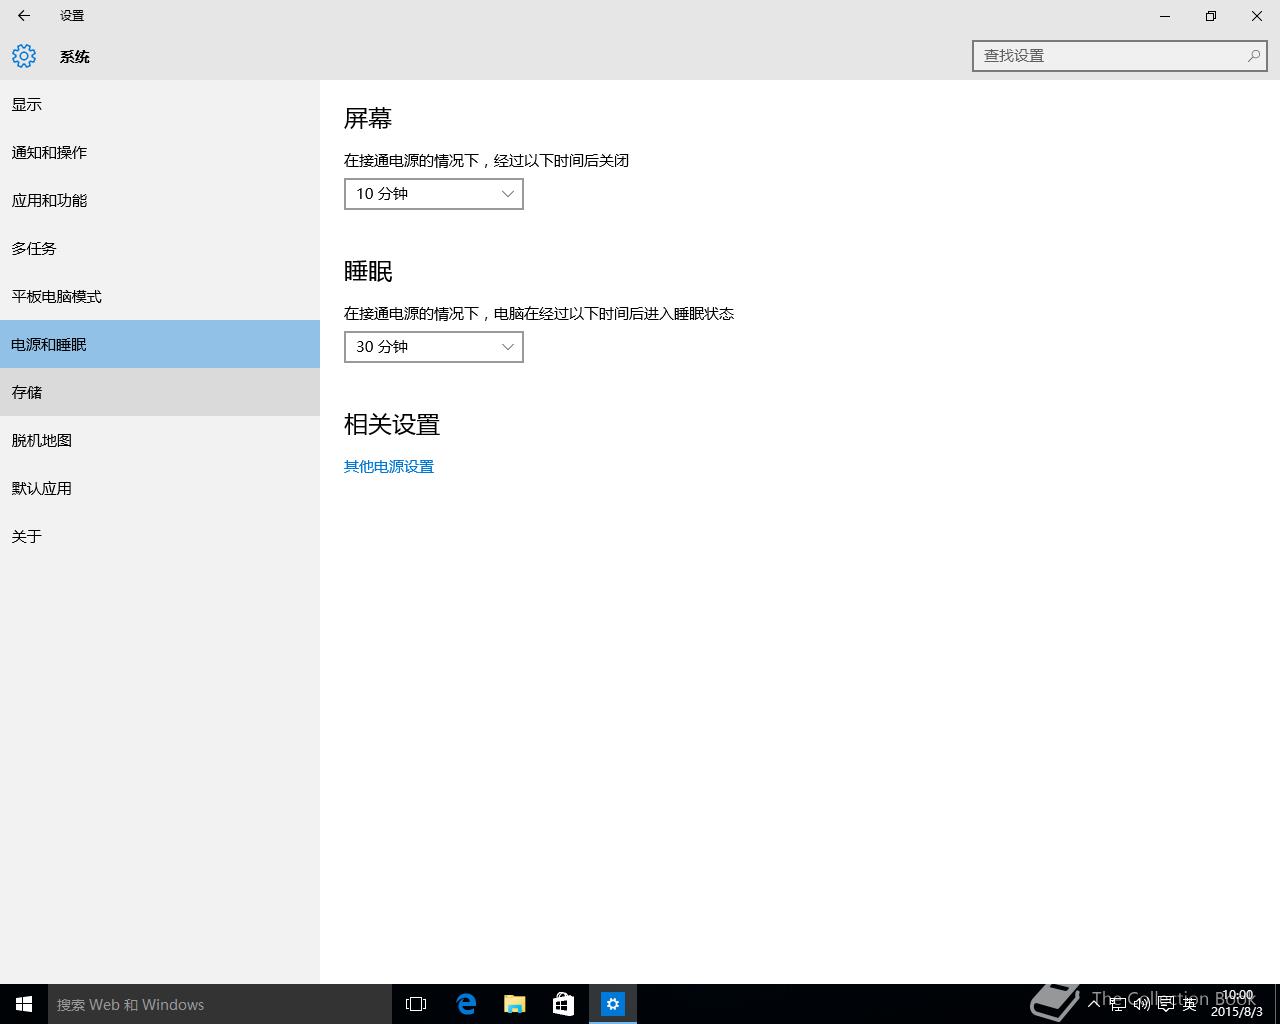Select 脱机地图 in the sidebar
This screenshot has height=1024, width=1280.
[160, 440]
